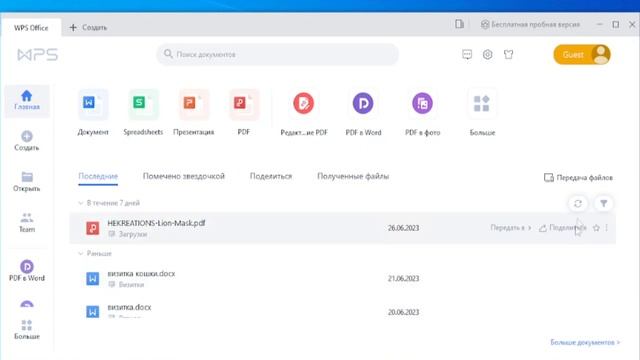Image resolution: width=640 pixels, height=360 pixels.
Task: Click the date 20.06.2023
Action: [x=403, y=312]
